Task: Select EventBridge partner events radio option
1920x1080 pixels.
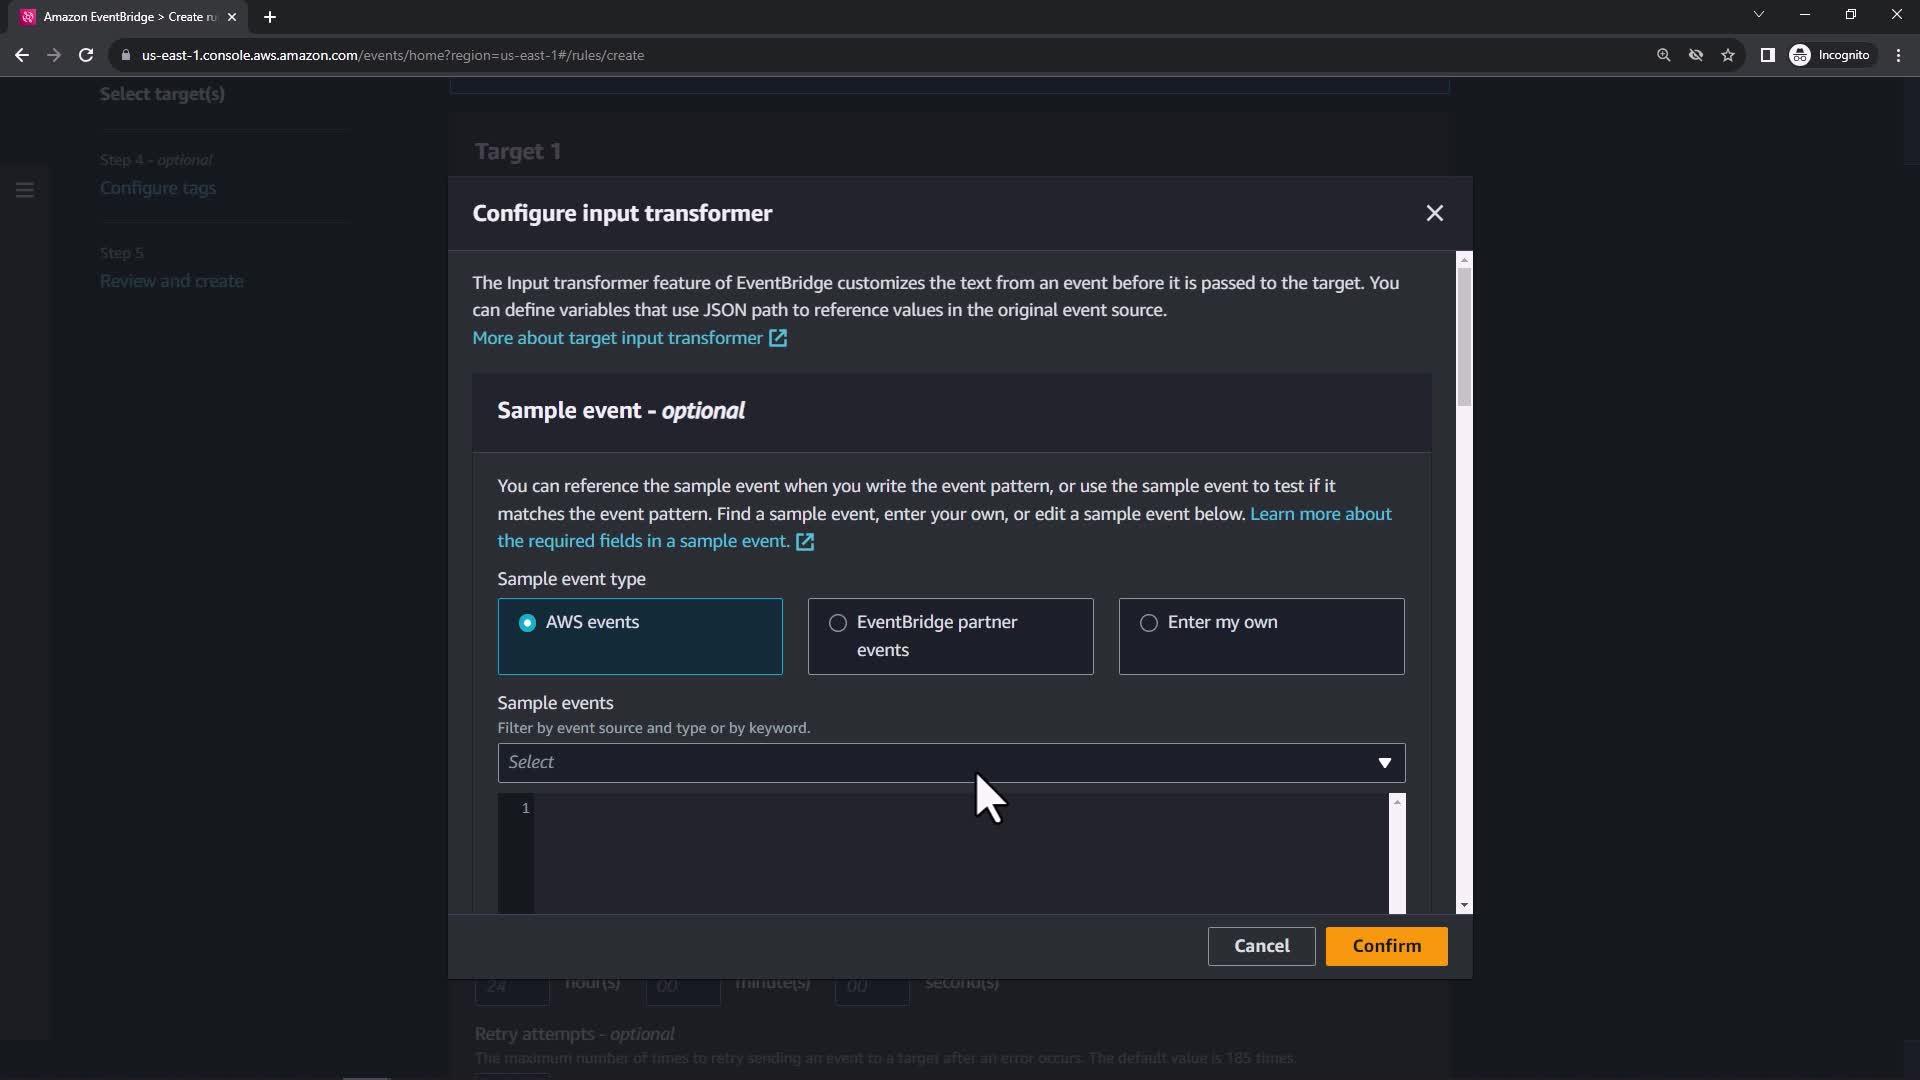Action: point(838,623)
